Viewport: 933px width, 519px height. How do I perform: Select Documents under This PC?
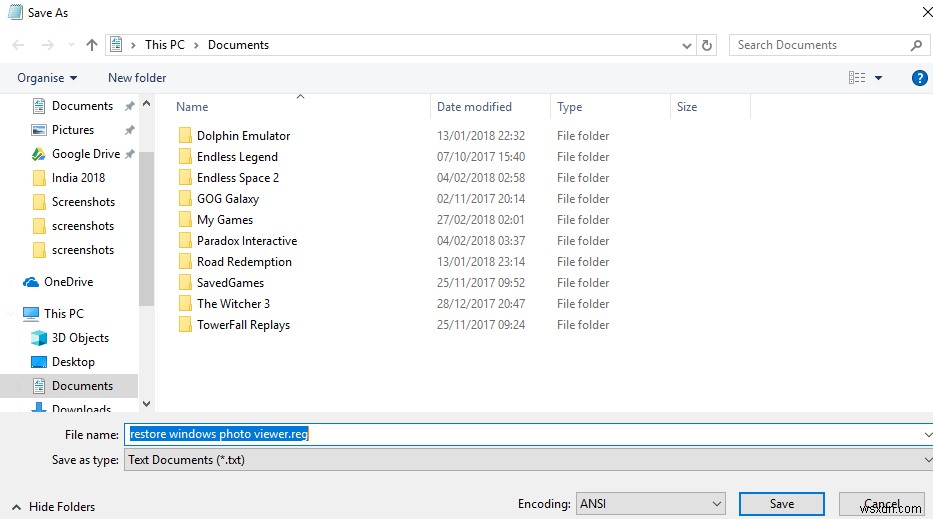82,386
